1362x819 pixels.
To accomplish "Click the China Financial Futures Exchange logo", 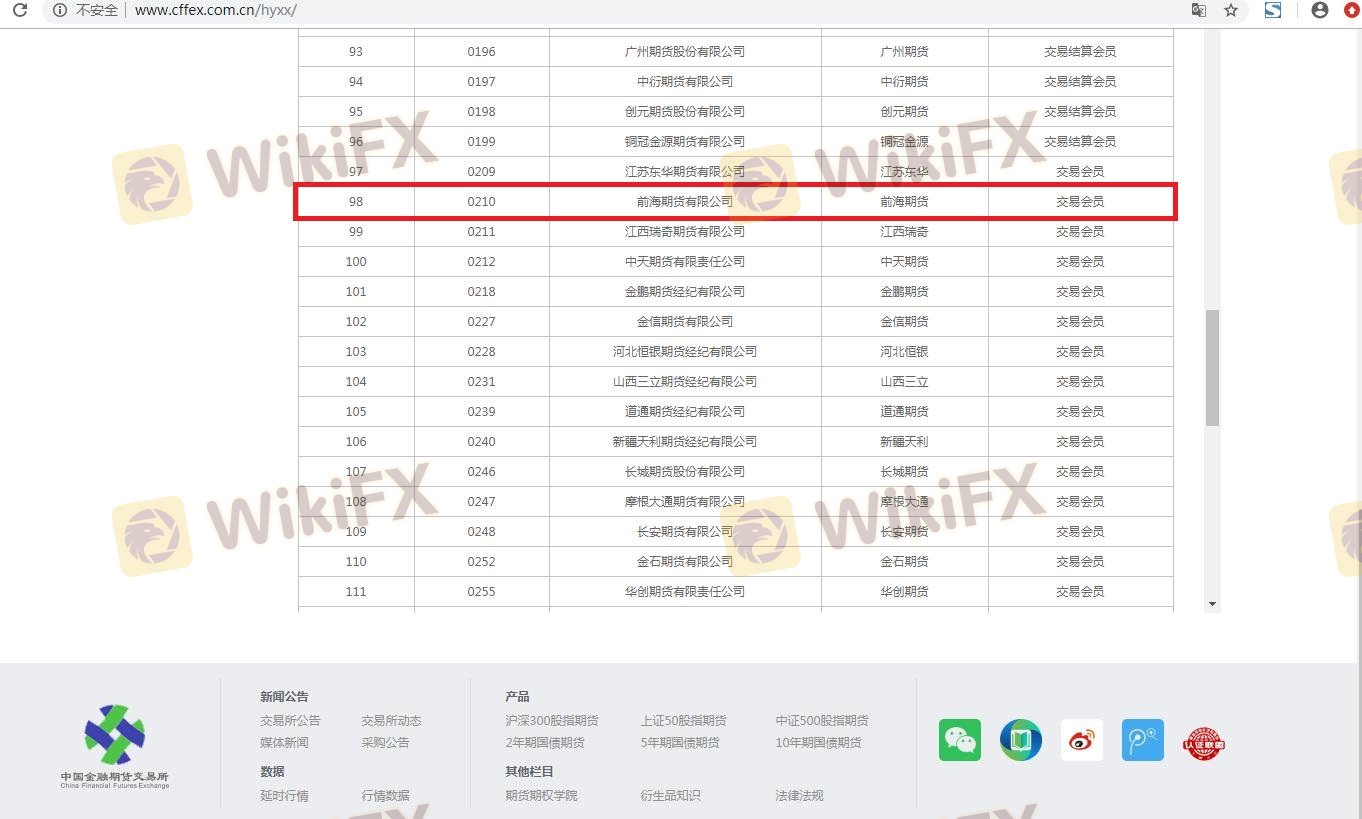I will tap(115, 746).
